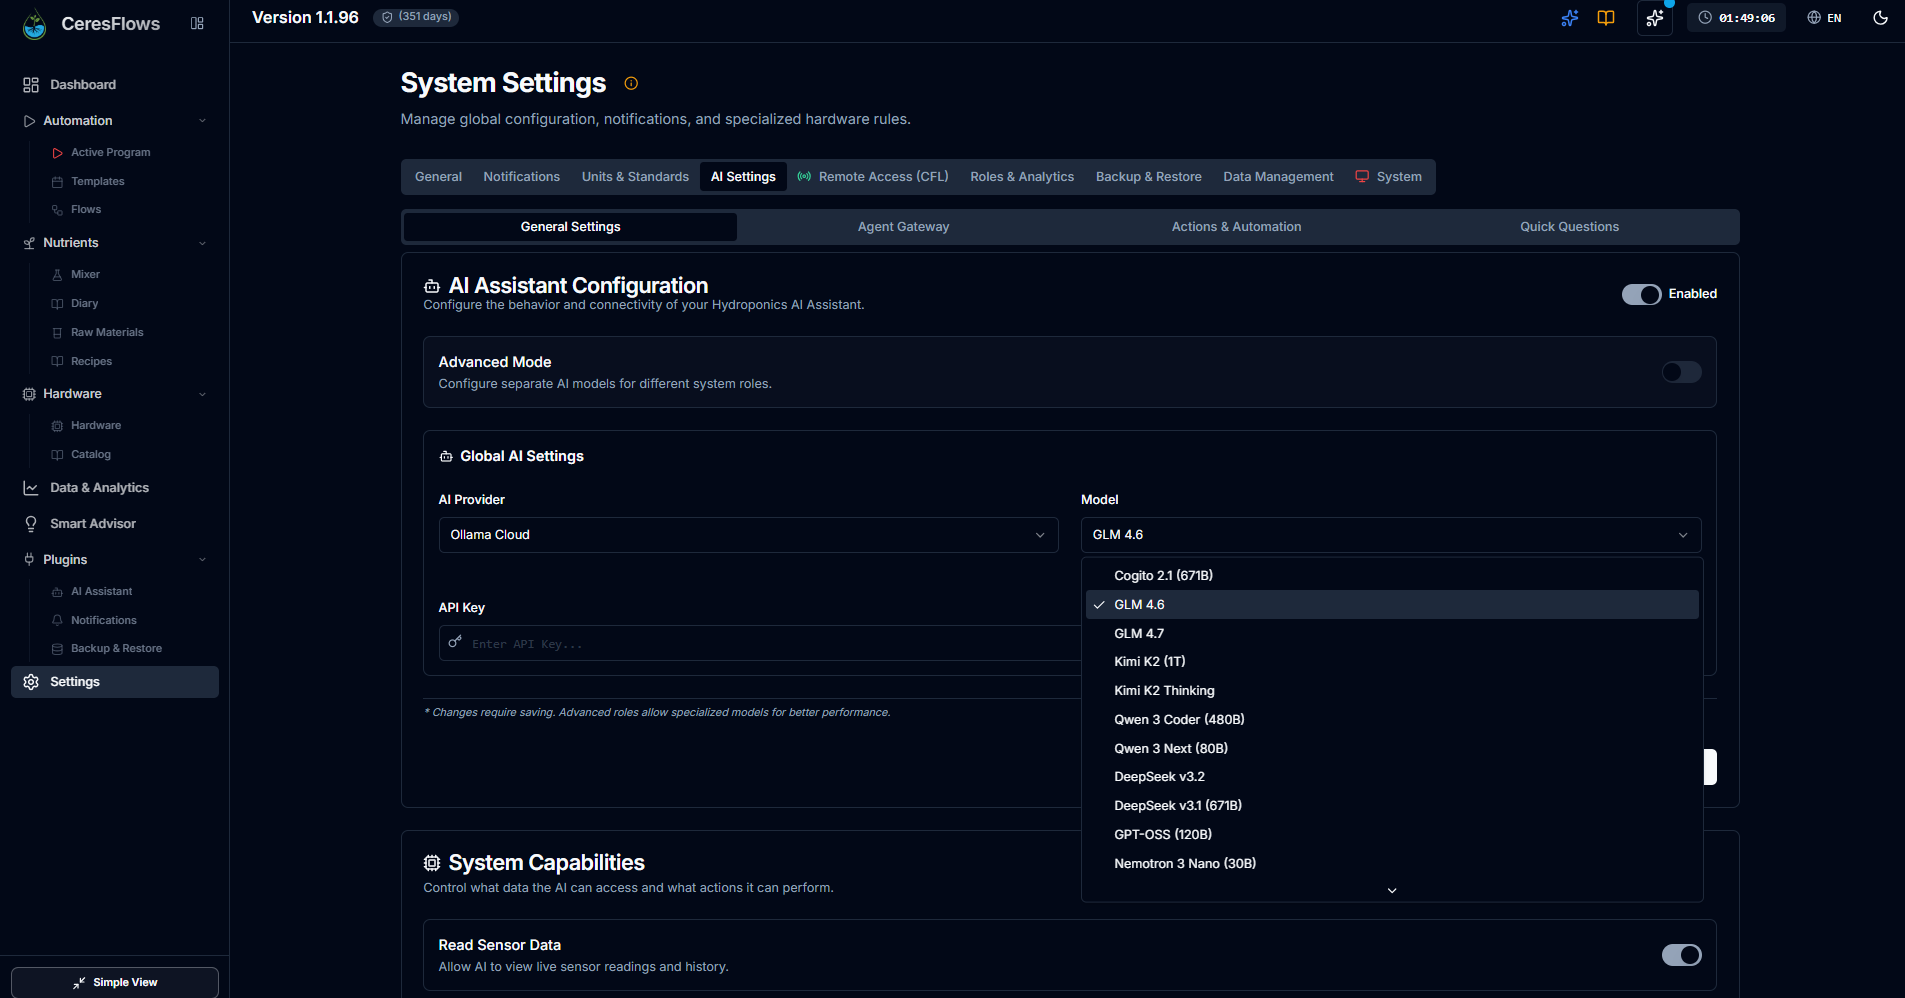Click the Settings gear item in sidebar
Screen dimensions: 1905x998
[x=115, y=682]
